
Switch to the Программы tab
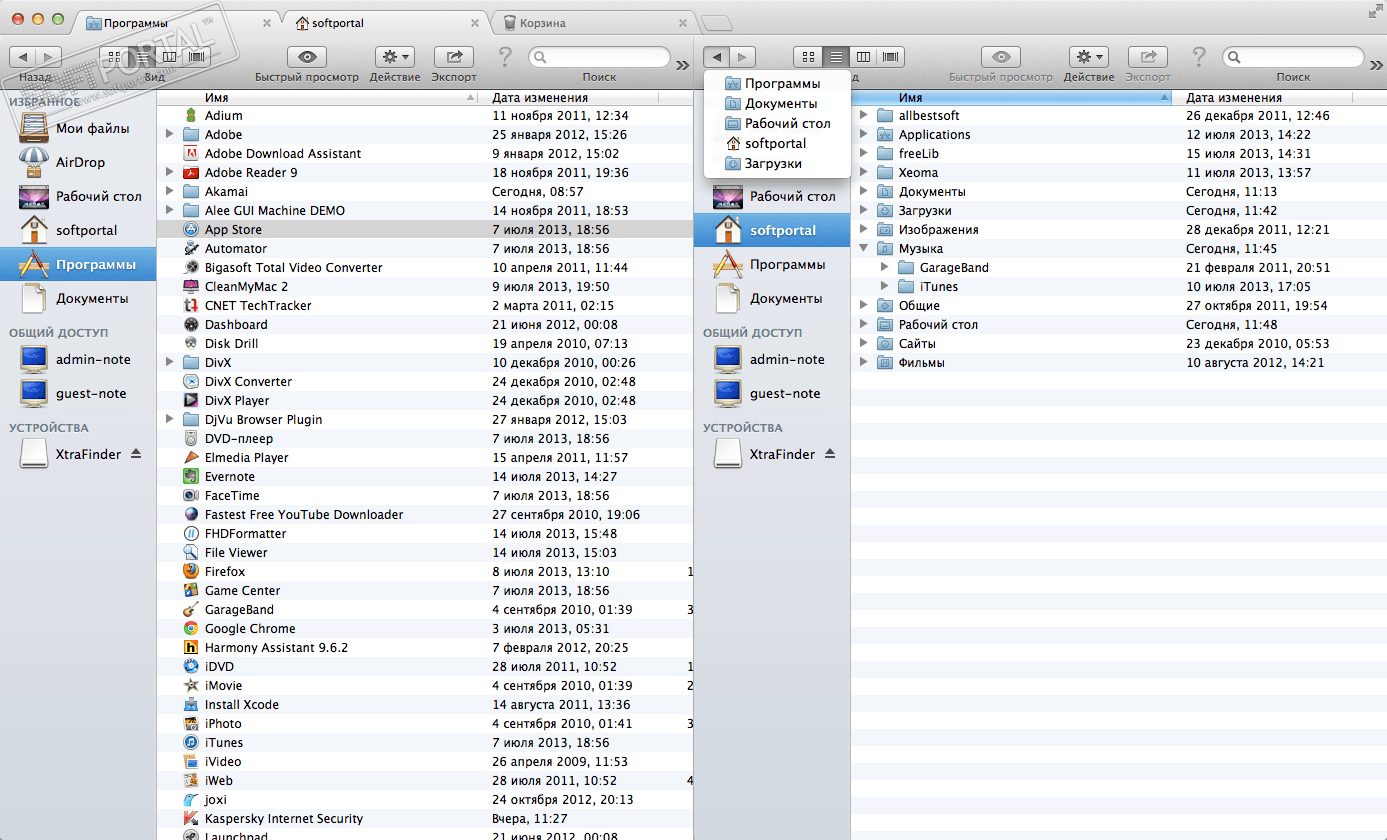[x=177, y=22]
